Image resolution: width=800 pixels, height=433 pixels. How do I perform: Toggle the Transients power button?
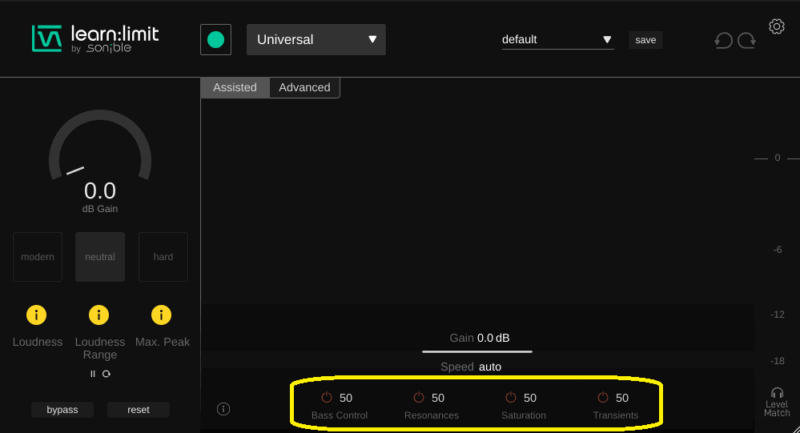click(x=602, y=398)
